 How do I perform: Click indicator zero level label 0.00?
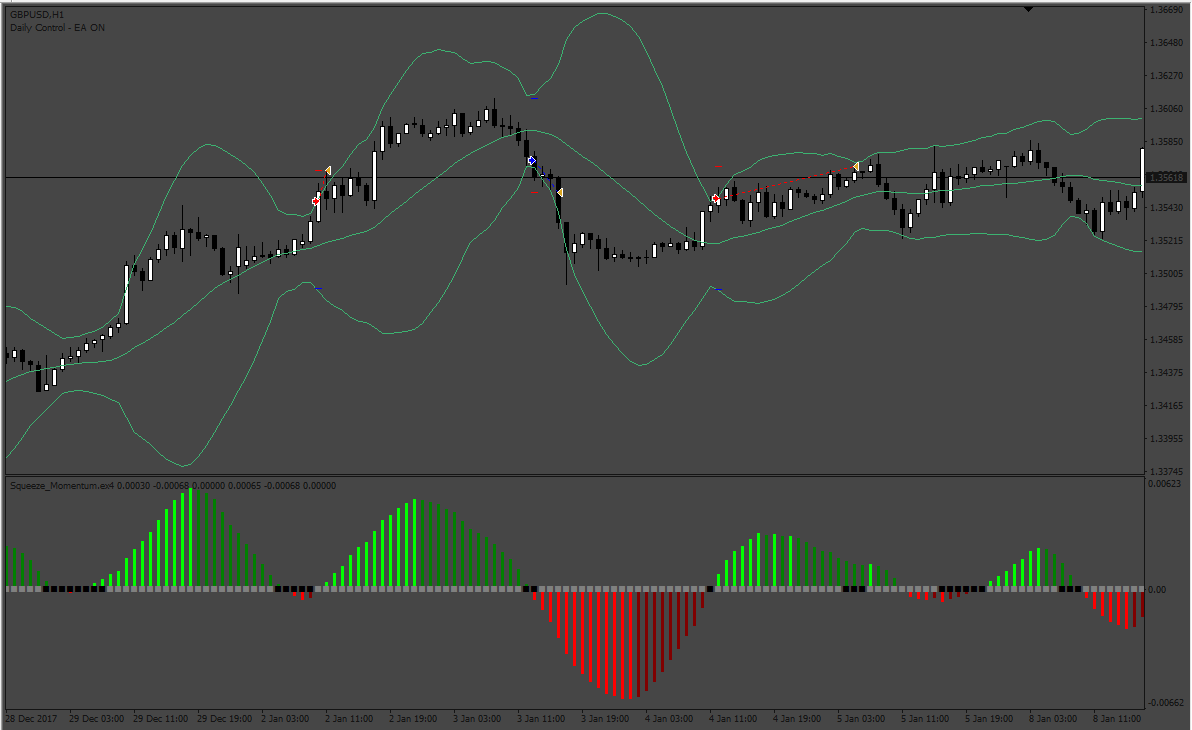click(x=1157, y=589)
